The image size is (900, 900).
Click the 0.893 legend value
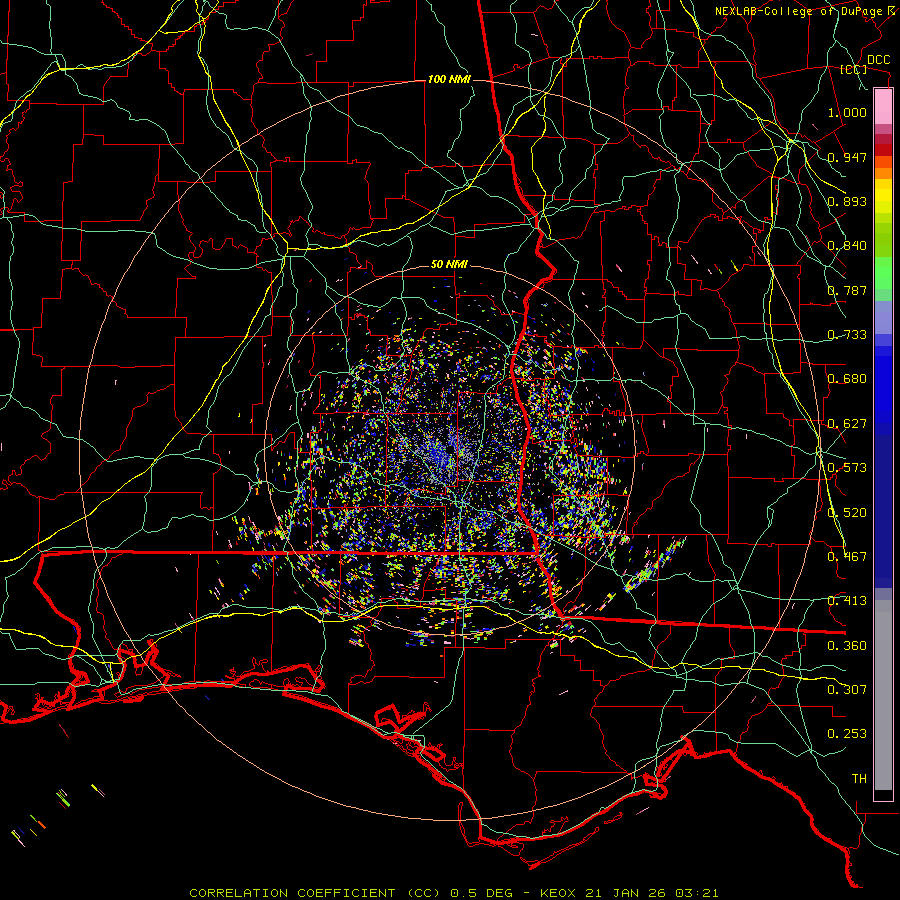coord(847,201)
